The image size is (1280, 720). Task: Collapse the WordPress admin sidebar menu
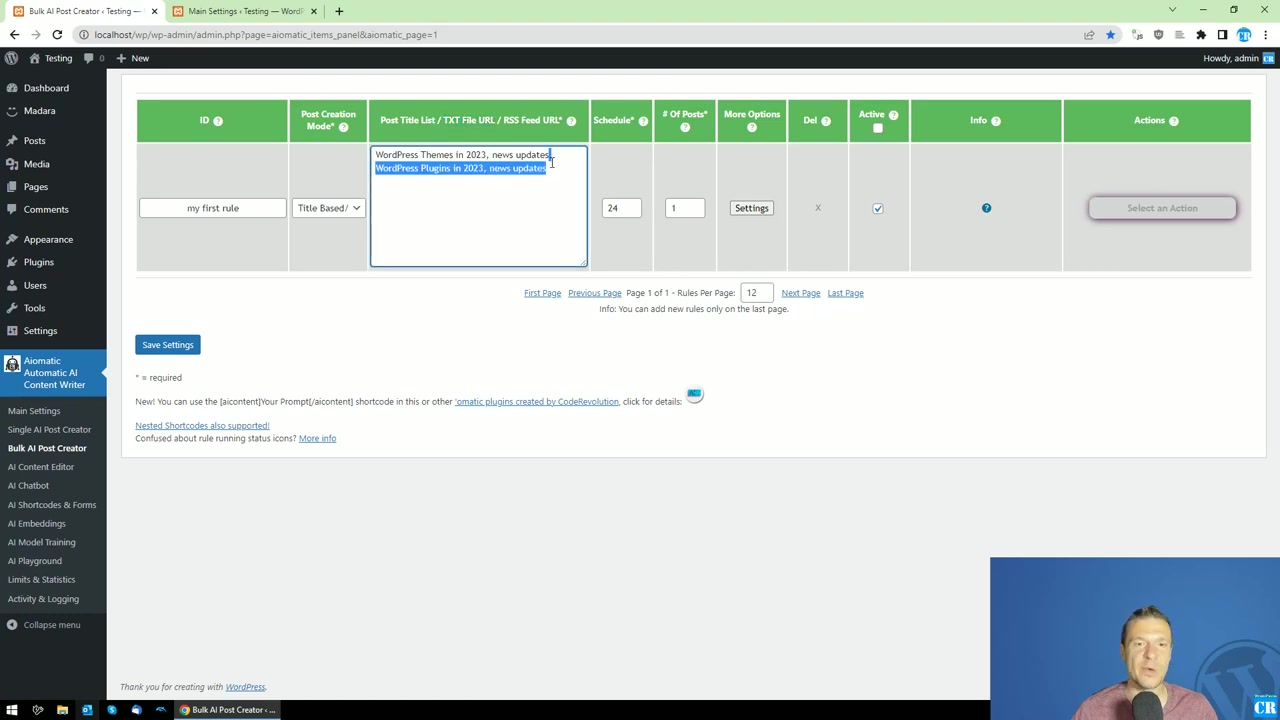(x=43, y=625)
